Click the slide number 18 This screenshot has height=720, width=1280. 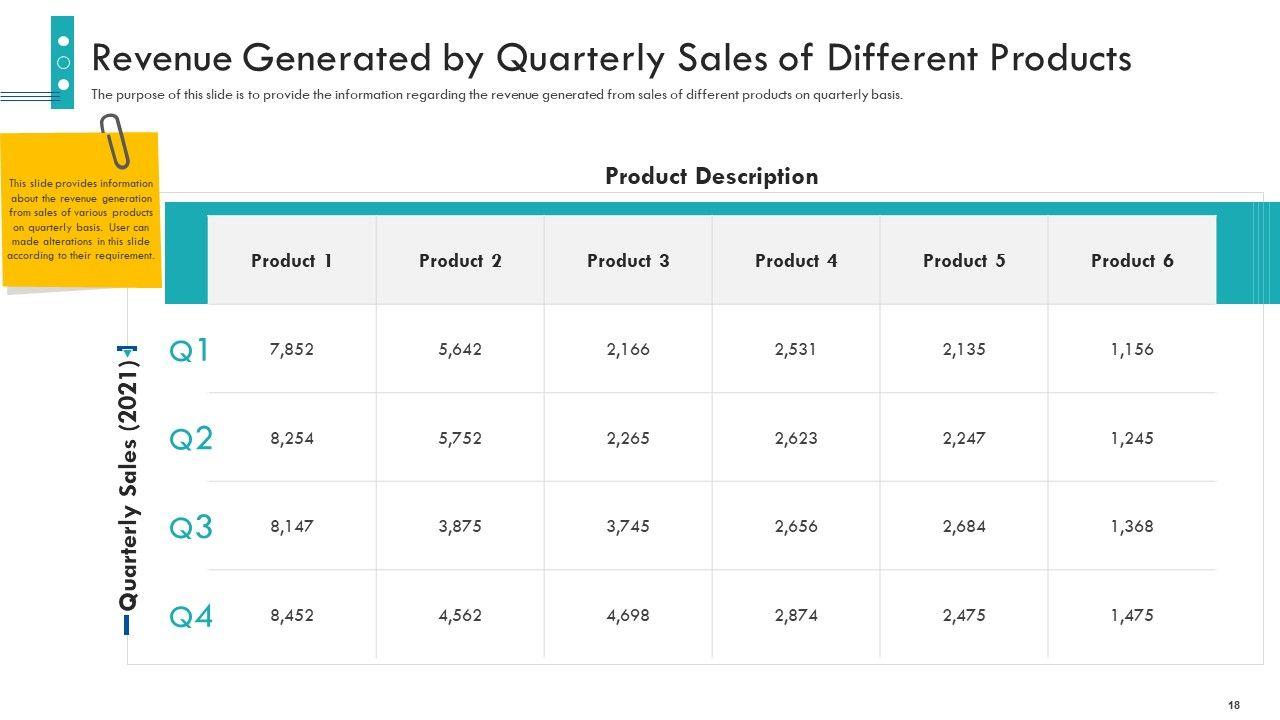click(1234, 705)
